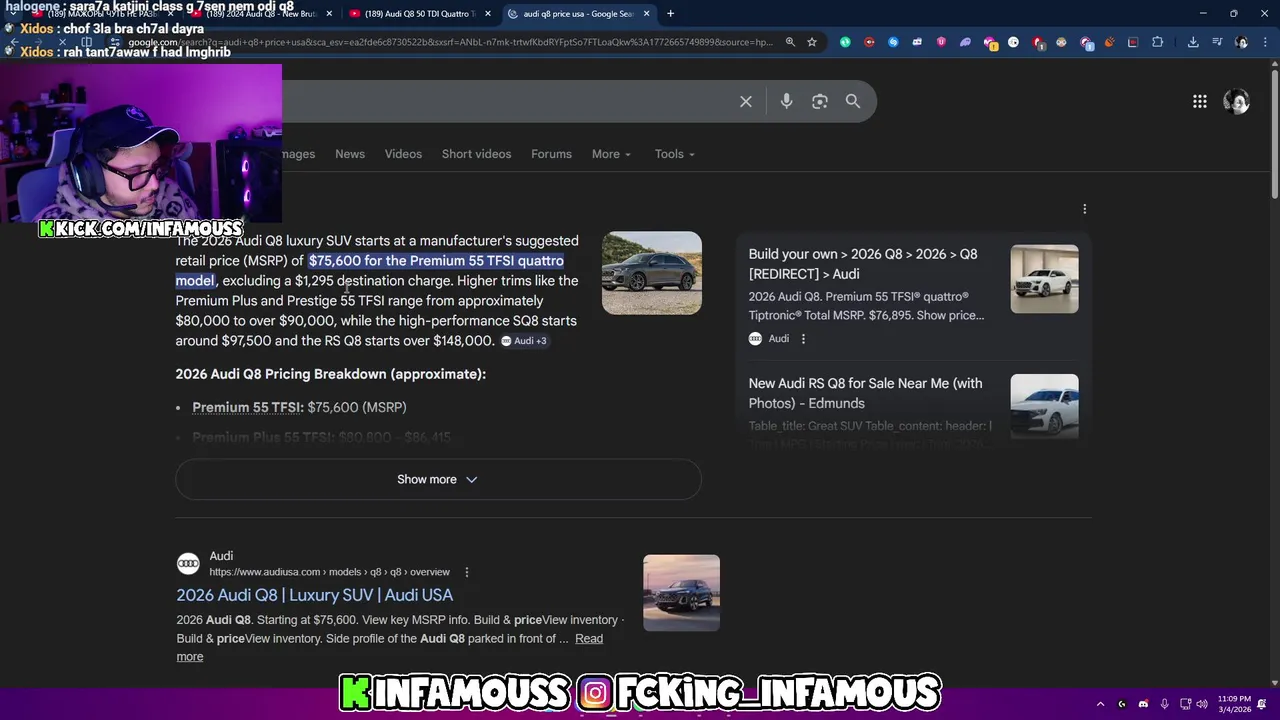
Task: Click the Premium 55 TFSI pricing item
Action: (299, 407)
